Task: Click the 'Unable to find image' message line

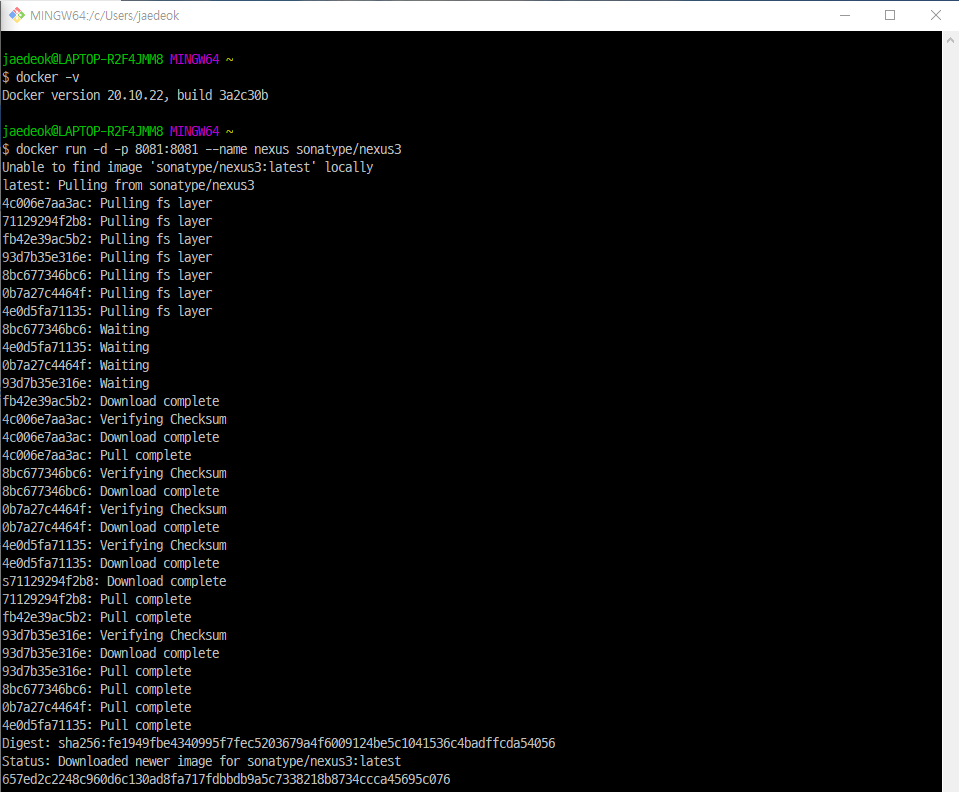Action: click(188, 168)
